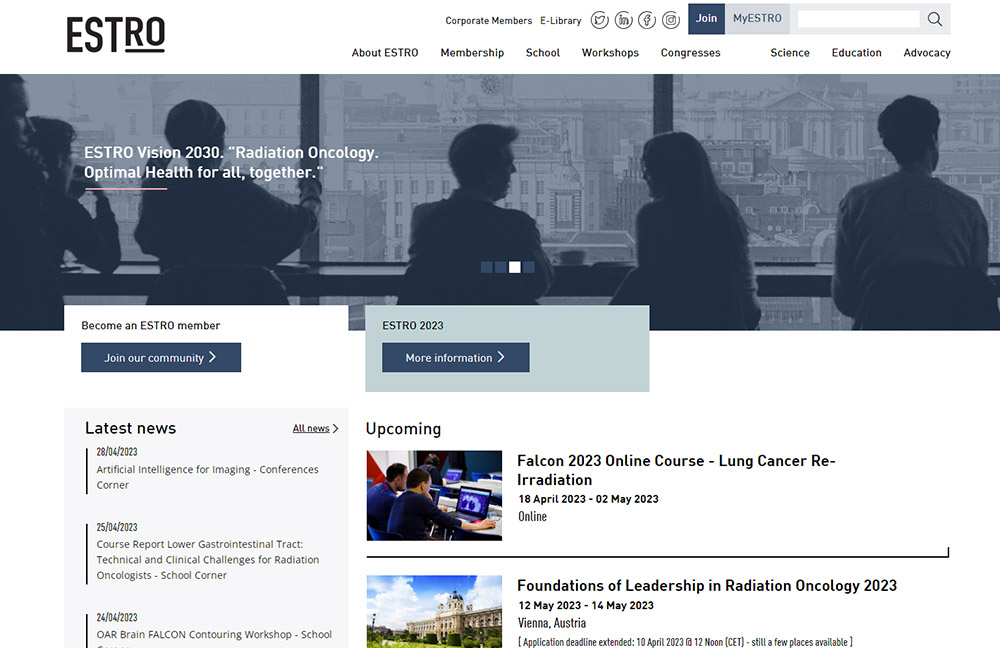Screen dimensions: 1000x648
Task: Open the School menu
Action: click(543, 53)
